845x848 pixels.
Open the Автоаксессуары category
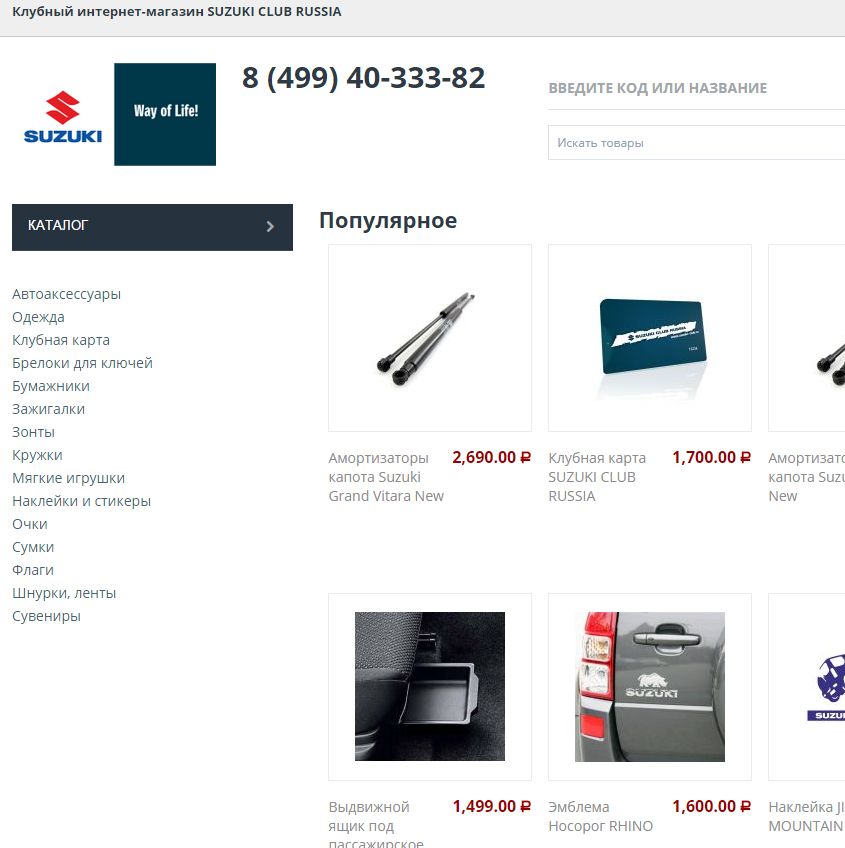click(67, 294)
